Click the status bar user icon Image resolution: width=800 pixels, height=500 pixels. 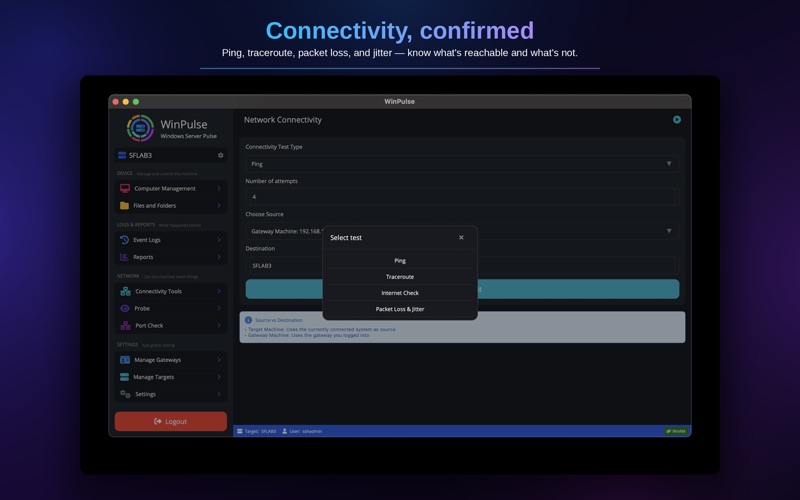click(x=285, y=431)
